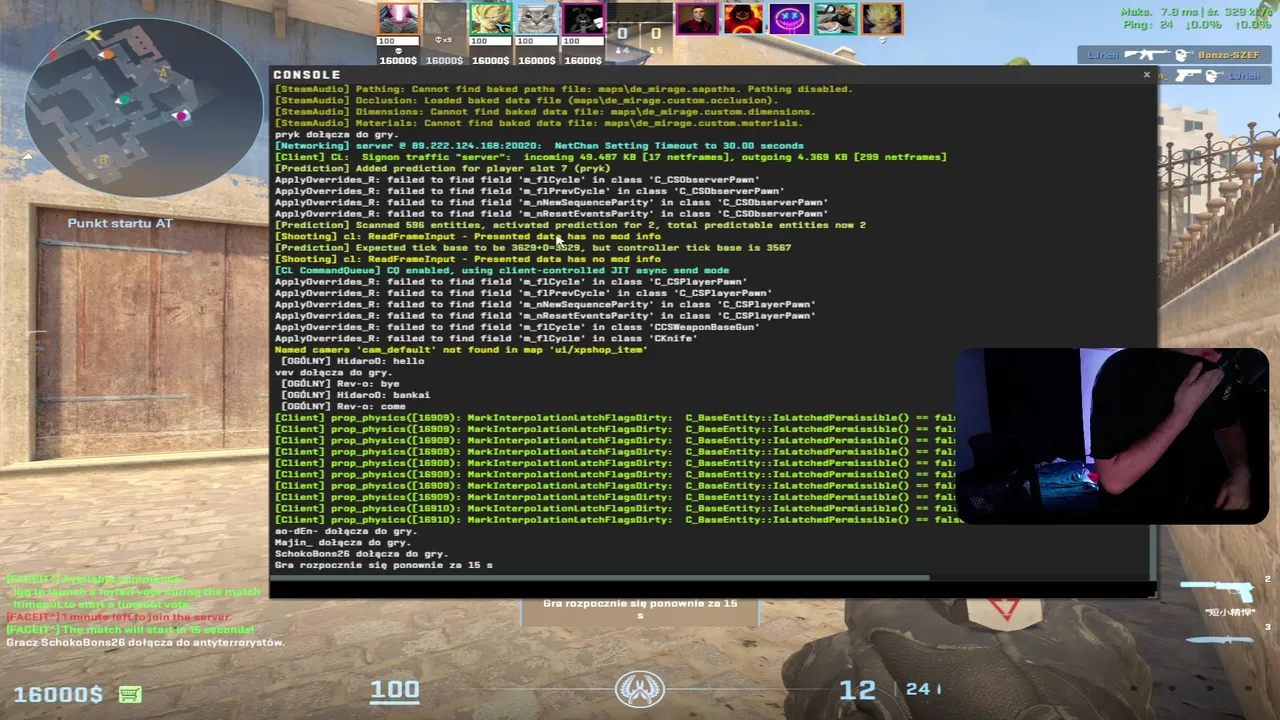1280x720 pixels.
Task: Click the "[OGÓLNY] HidaroO: hello" console line
Action: 352,361
